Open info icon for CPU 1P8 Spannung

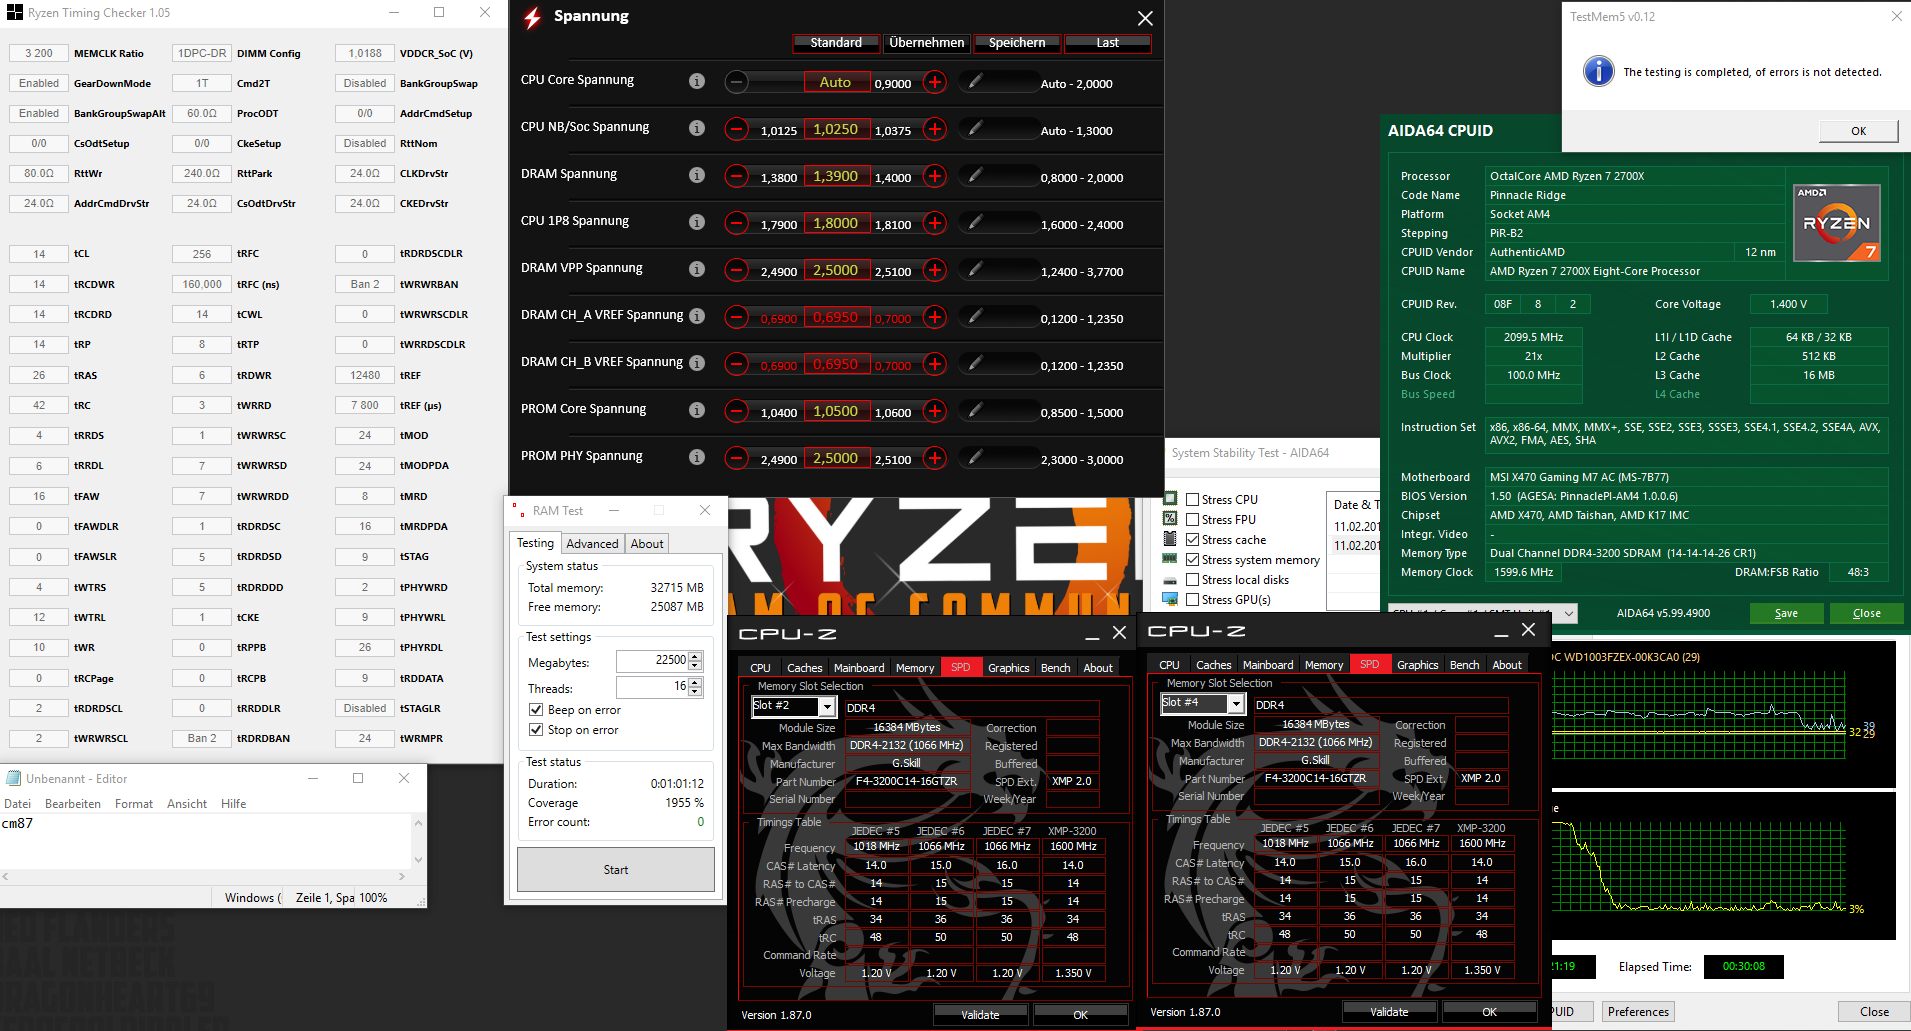(x=697, y=222)
